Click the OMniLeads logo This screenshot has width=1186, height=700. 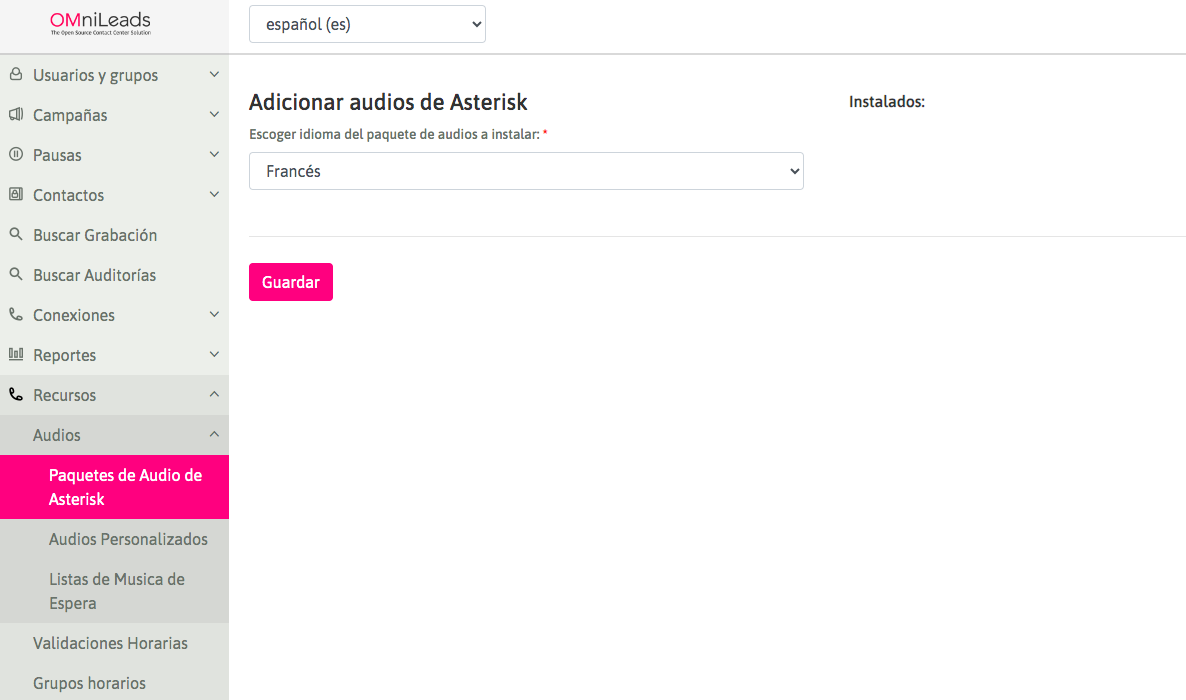click(x=101, y=24)
